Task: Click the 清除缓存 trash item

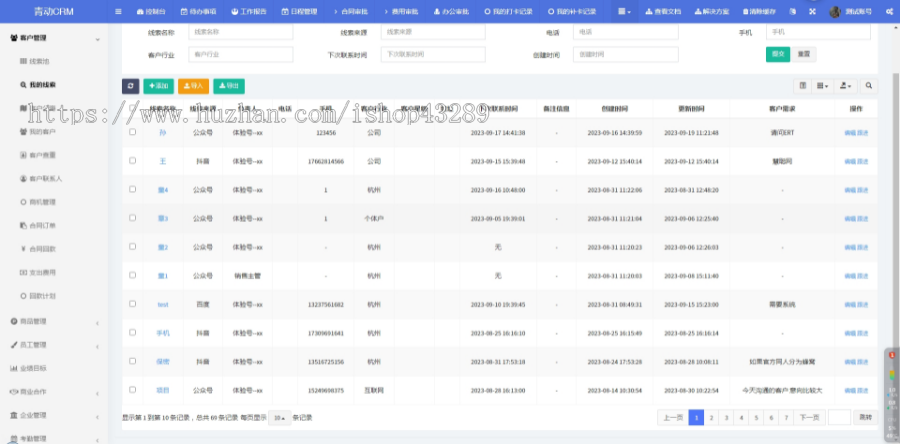Action: coord(764,11)
